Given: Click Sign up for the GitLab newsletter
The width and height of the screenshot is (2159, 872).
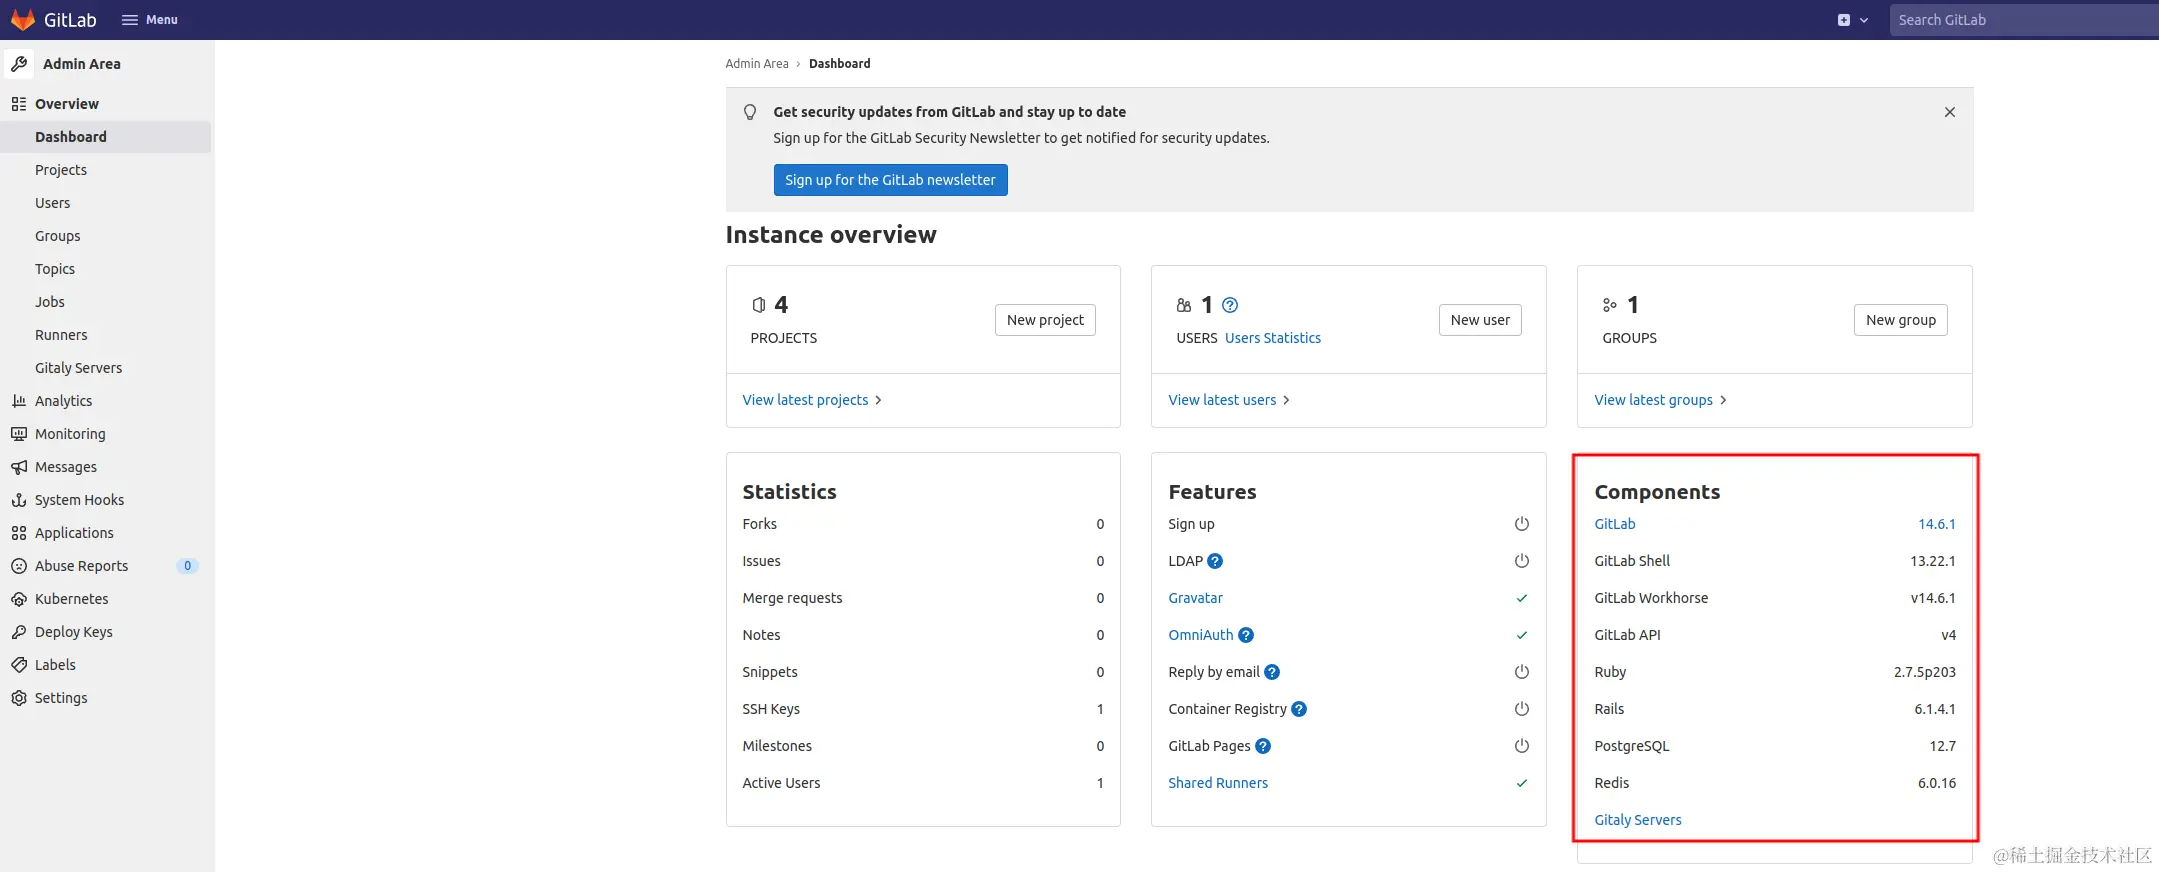Looking at the screenshot, I should (x=890, y=180).
